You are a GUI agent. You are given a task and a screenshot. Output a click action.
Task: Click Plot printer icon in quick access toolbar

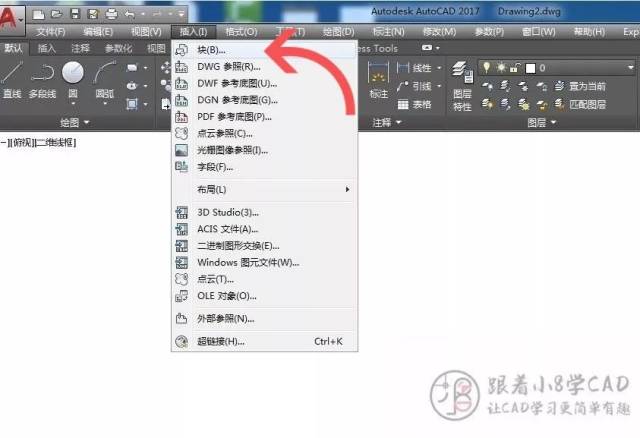click(x=111, y=15)
